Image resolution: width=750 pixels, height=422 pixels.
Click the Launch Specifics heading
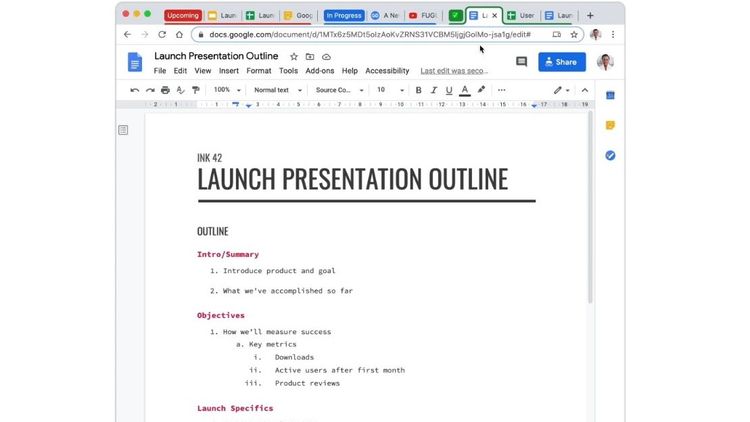235,408
